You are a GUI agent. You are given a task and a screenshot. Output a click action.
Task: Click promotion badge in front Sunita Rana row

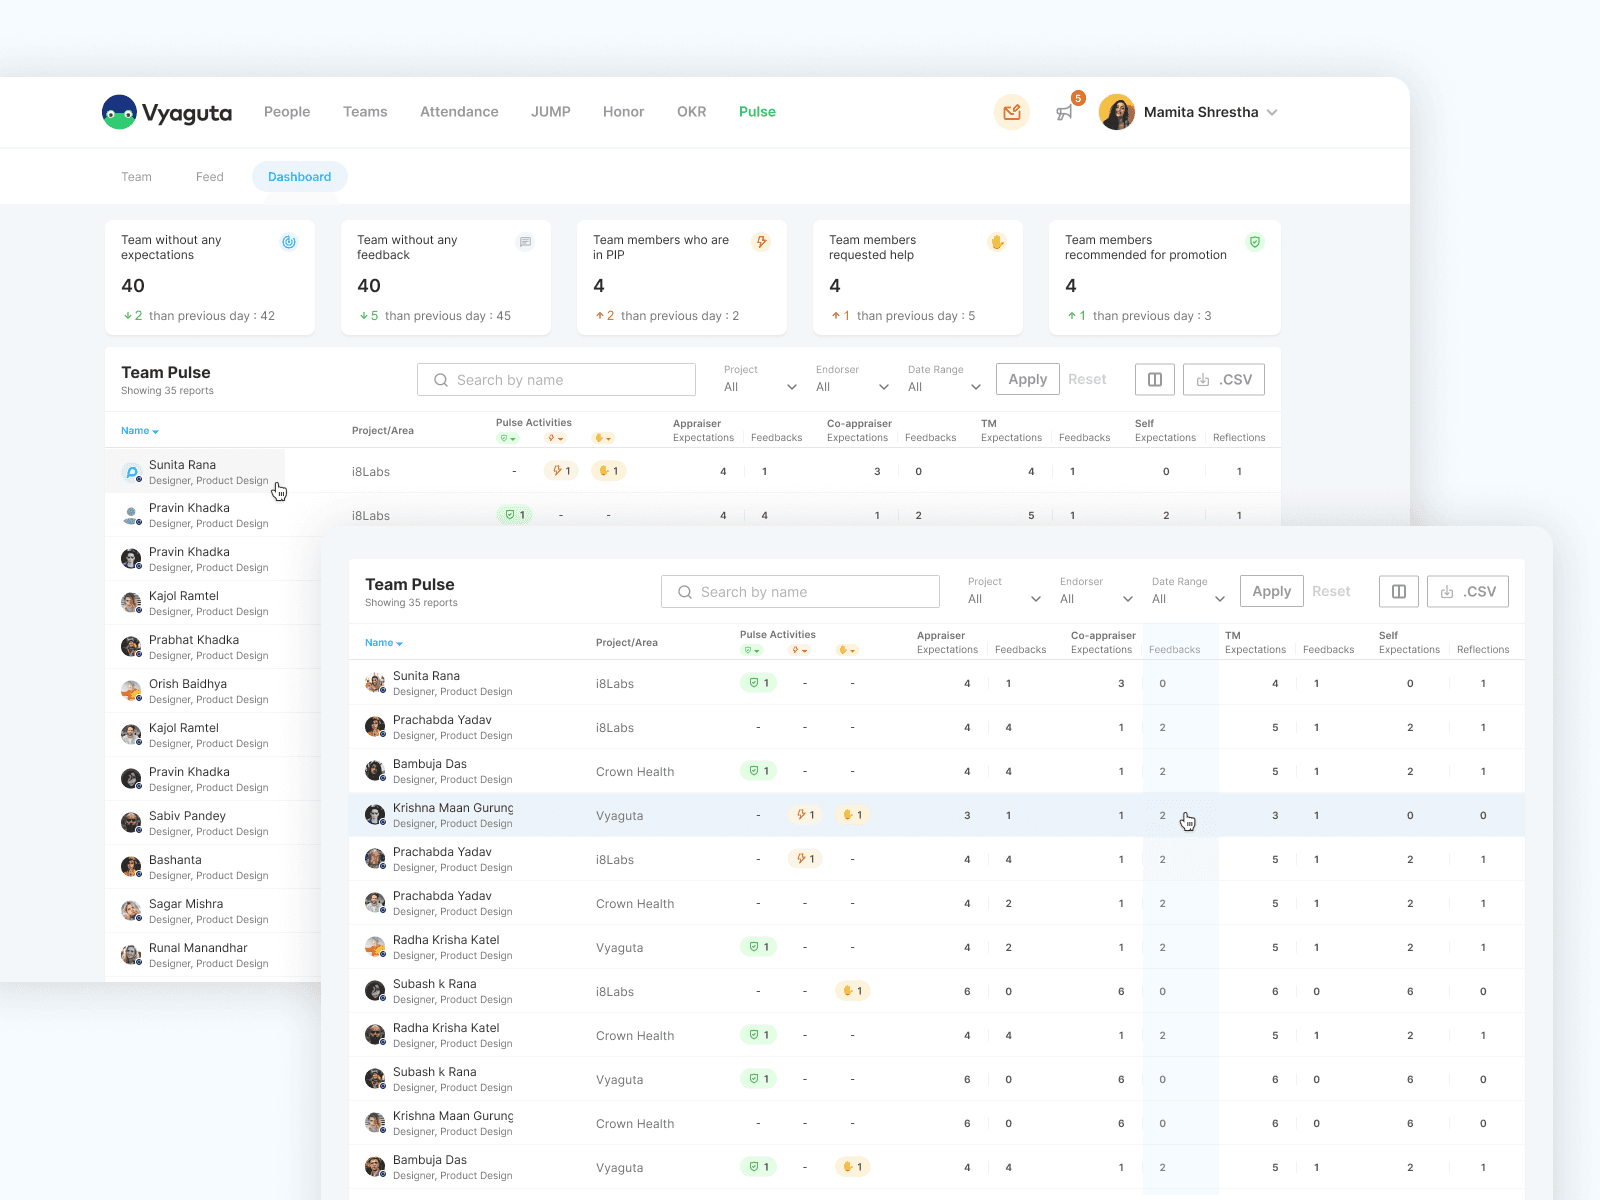tap(758, 683)
